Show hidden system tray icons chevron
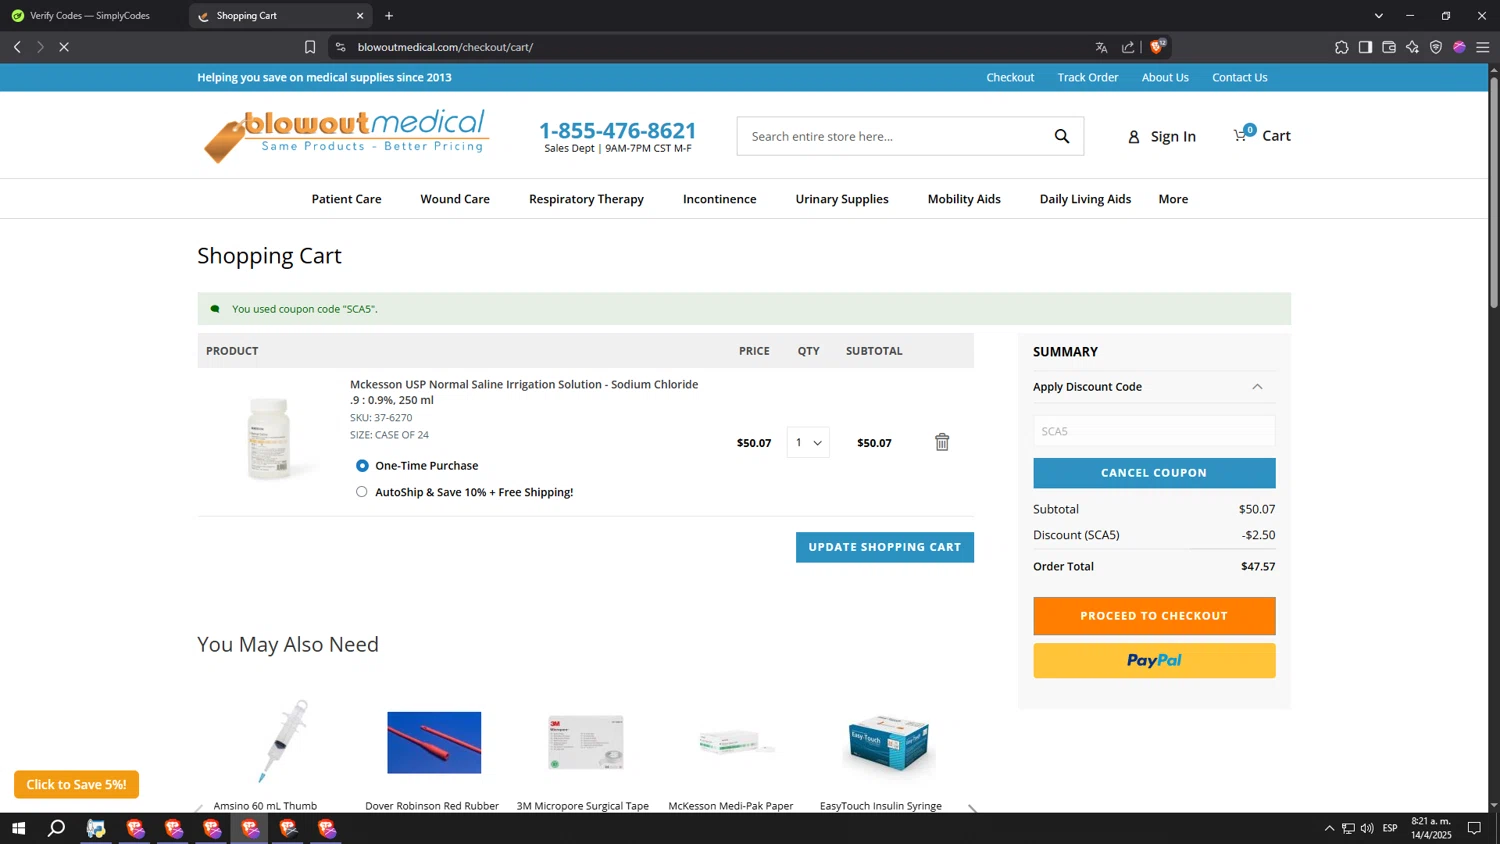Viewport: 1500px width, 844px height. point(1329,828)
